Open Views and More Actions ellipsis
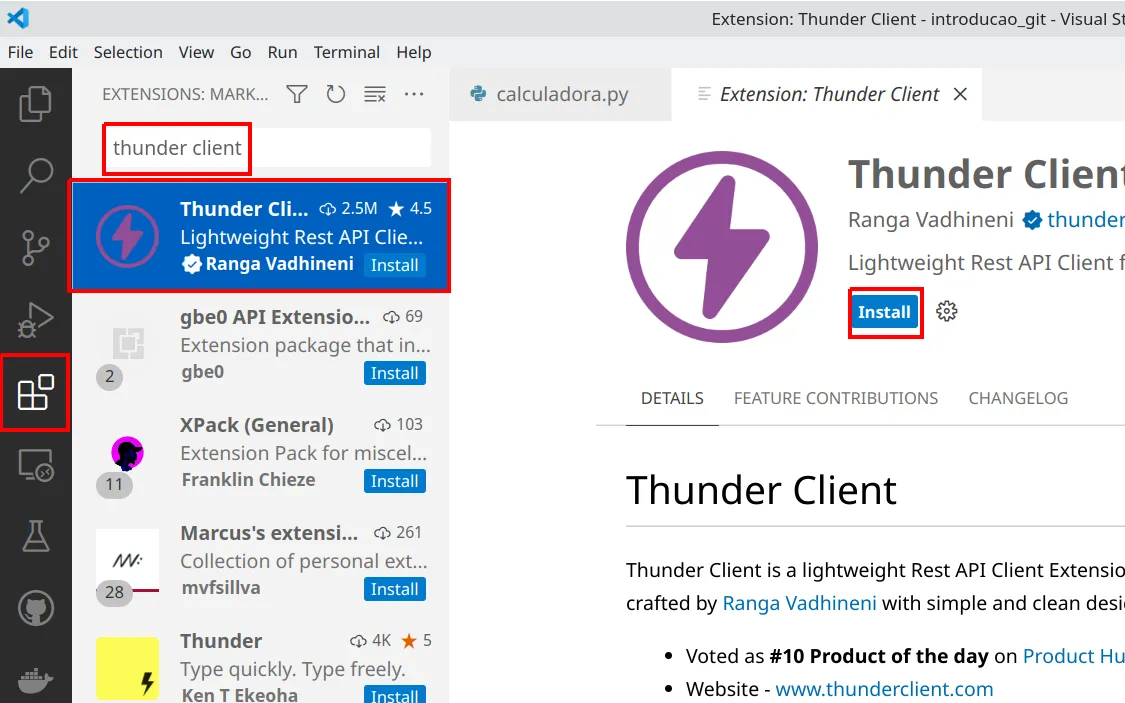1125x703 pixels. (414, 94)
